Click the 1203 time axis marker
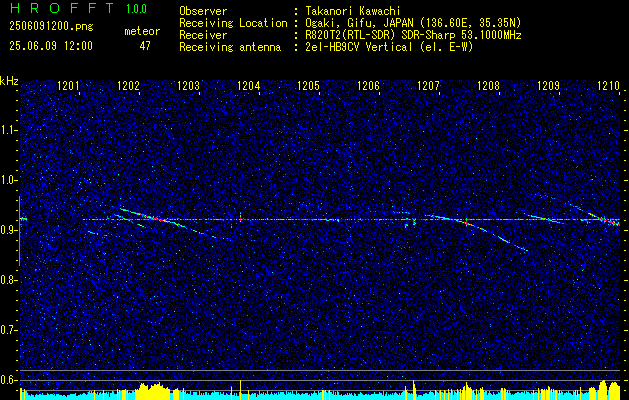This screenshot has width=629, height=400. coord(189,86)
